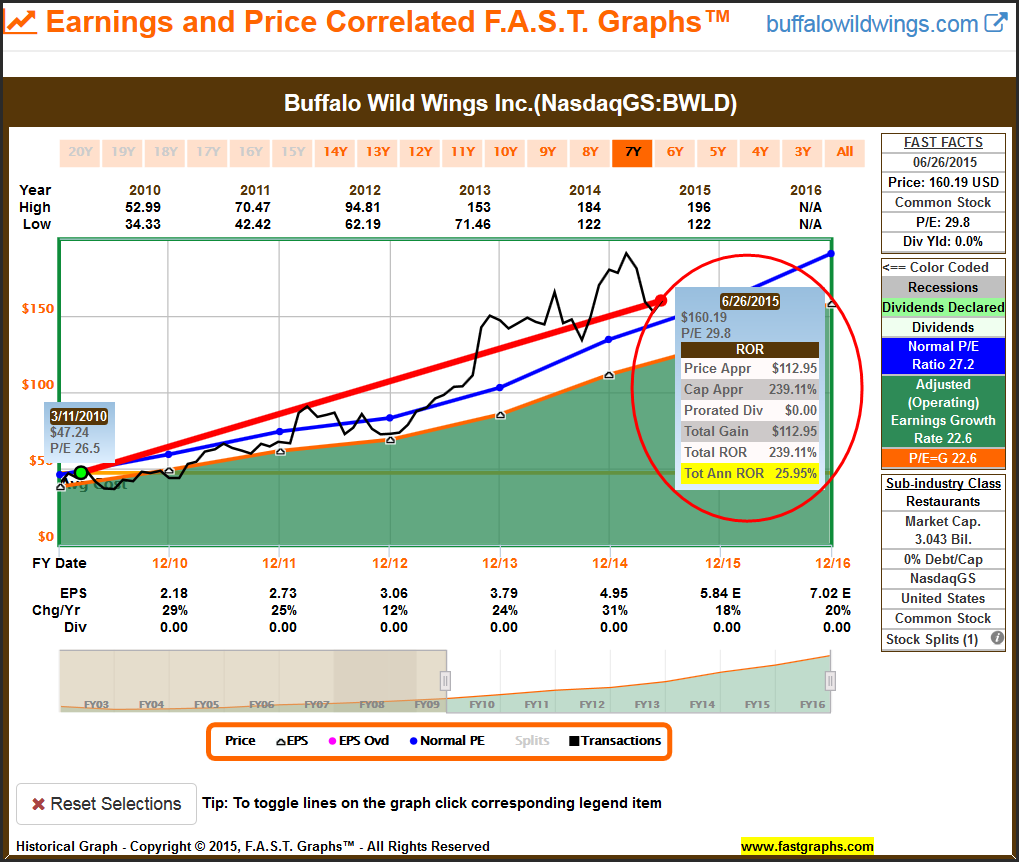
Task: Toggle the Price line in legend
Action: [240, 741]
